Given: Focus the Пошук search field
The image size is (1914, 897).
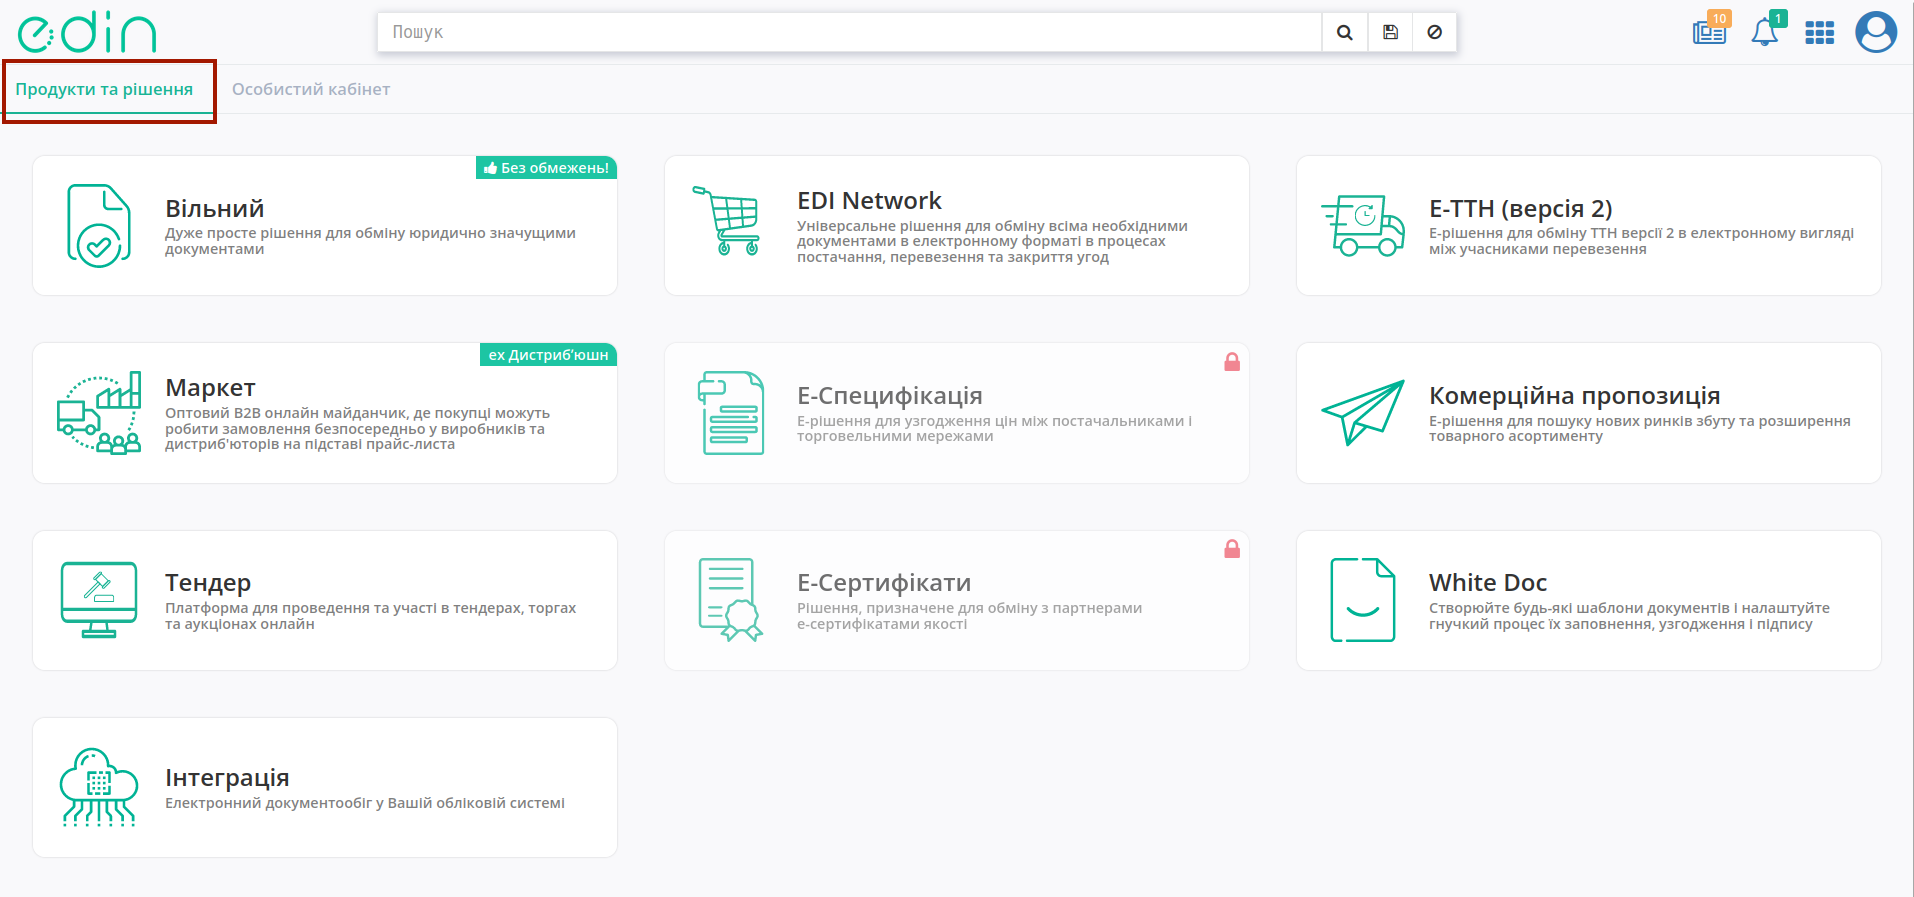Looking at the screenshot, I should tap(850, 32).
